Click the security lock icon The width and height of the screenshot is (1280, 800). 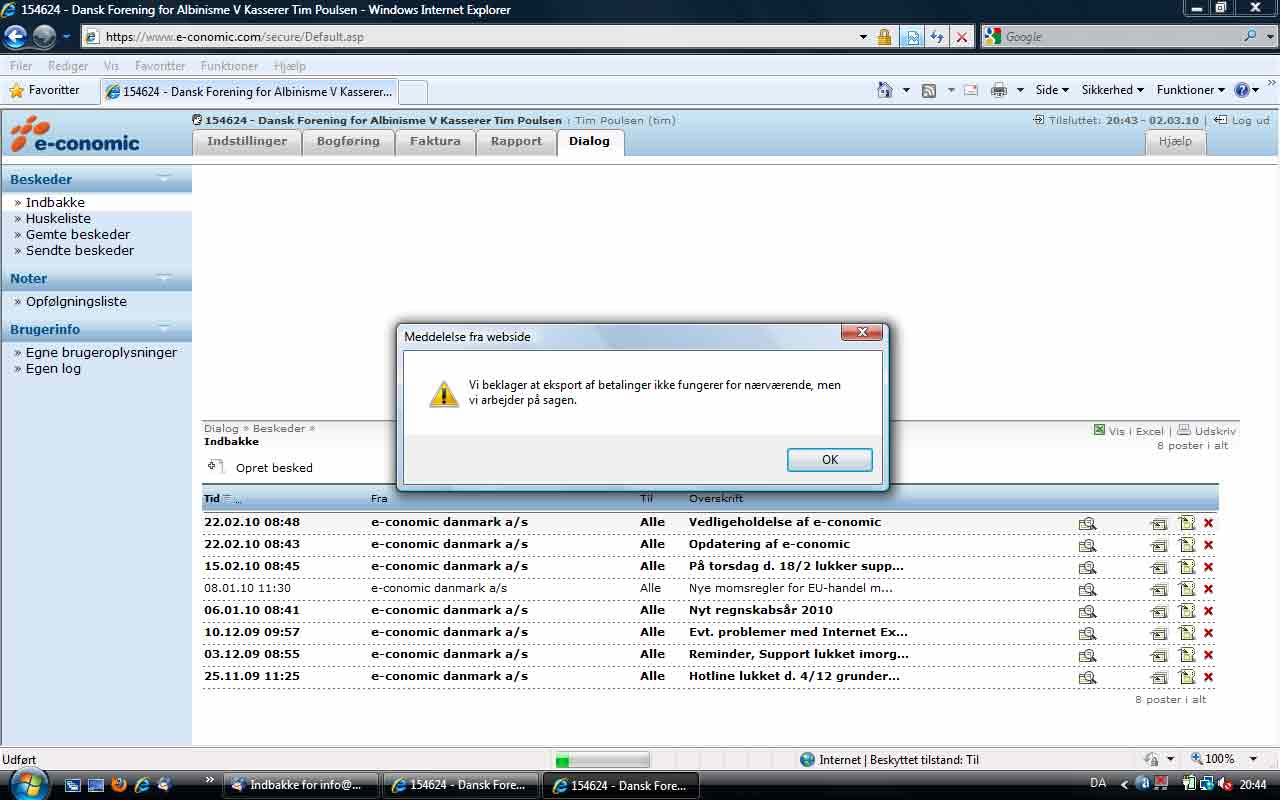coord(884,37)
